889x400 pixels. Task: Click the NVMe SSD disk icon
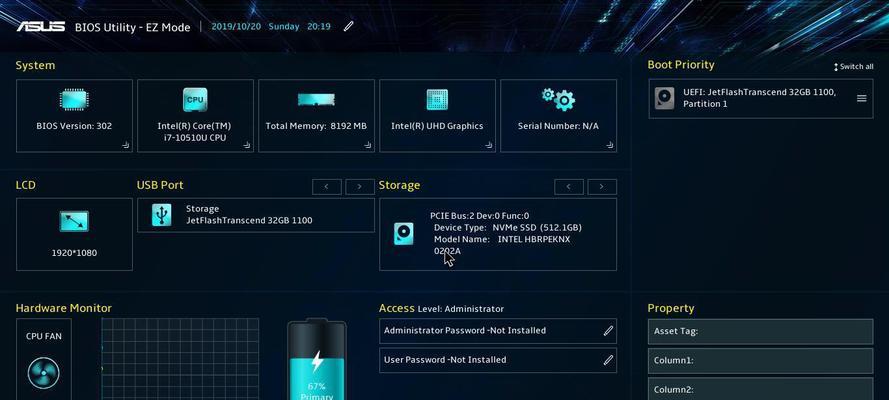(x=404, y=233)
